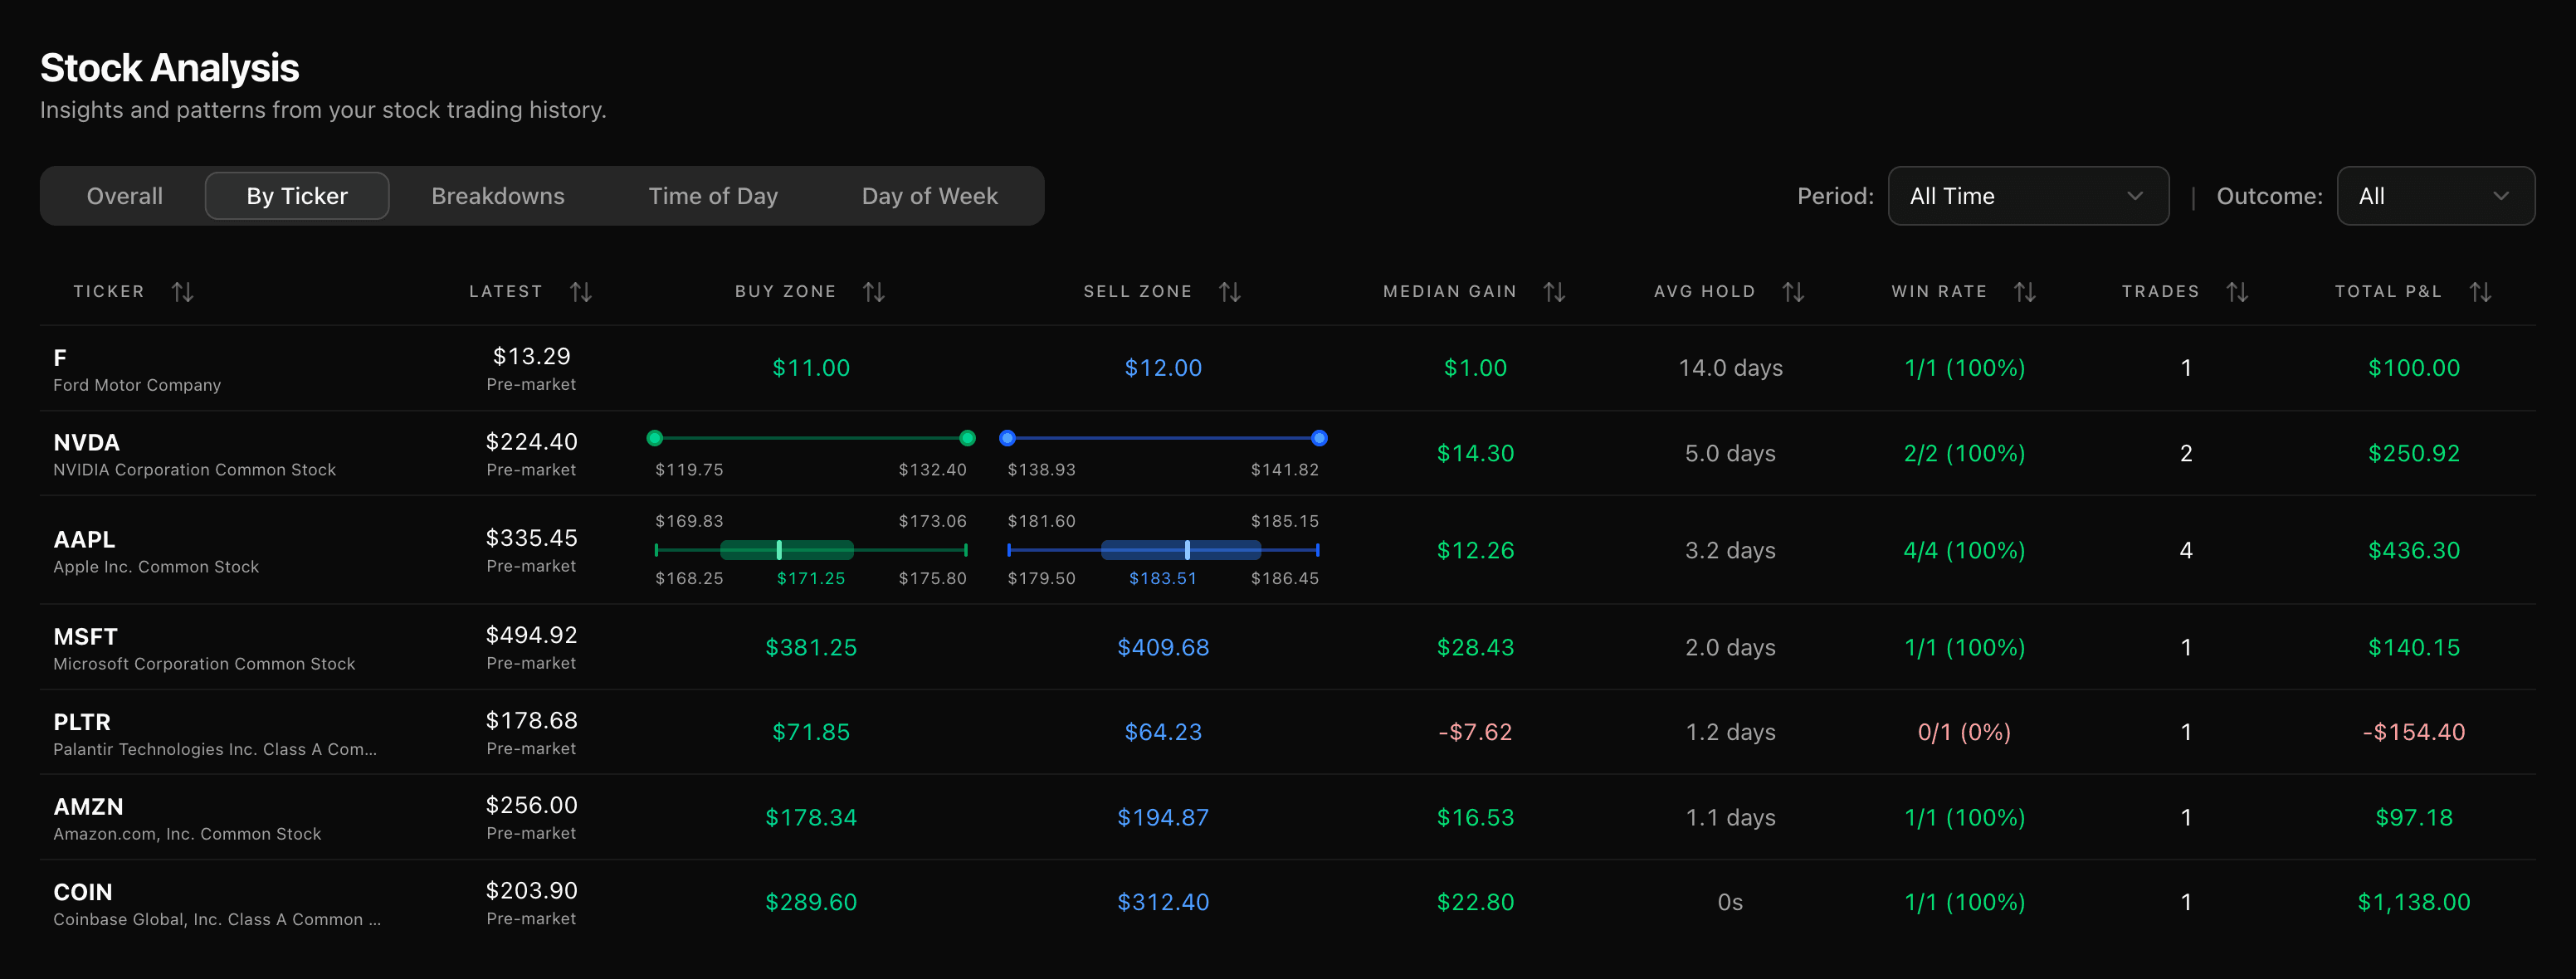2576x979 pixels.
Task: Click NVDA buy zone high point $132.40
Action: pos(967,438)
